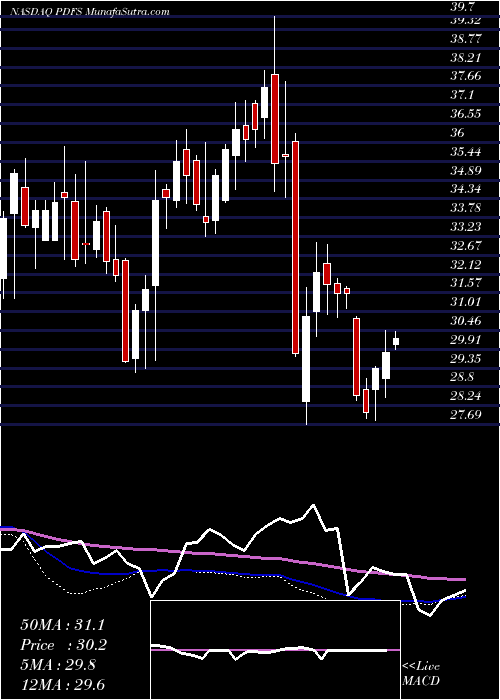Image resolution: width=500 pixels, height=700 pixels.
Task: Click the 34.34 price axis label
Action: pos(467,189)
